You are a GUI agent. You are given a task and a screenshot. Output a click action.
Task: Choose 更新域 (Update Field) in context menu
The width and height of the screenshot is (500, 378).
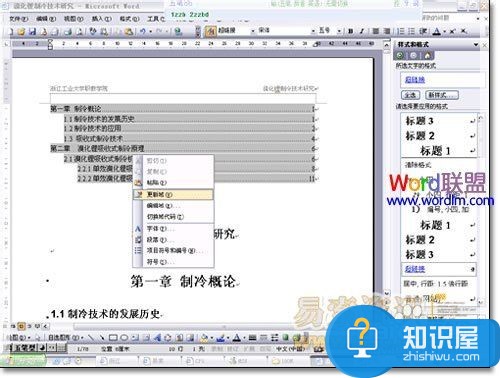[173, 194]
